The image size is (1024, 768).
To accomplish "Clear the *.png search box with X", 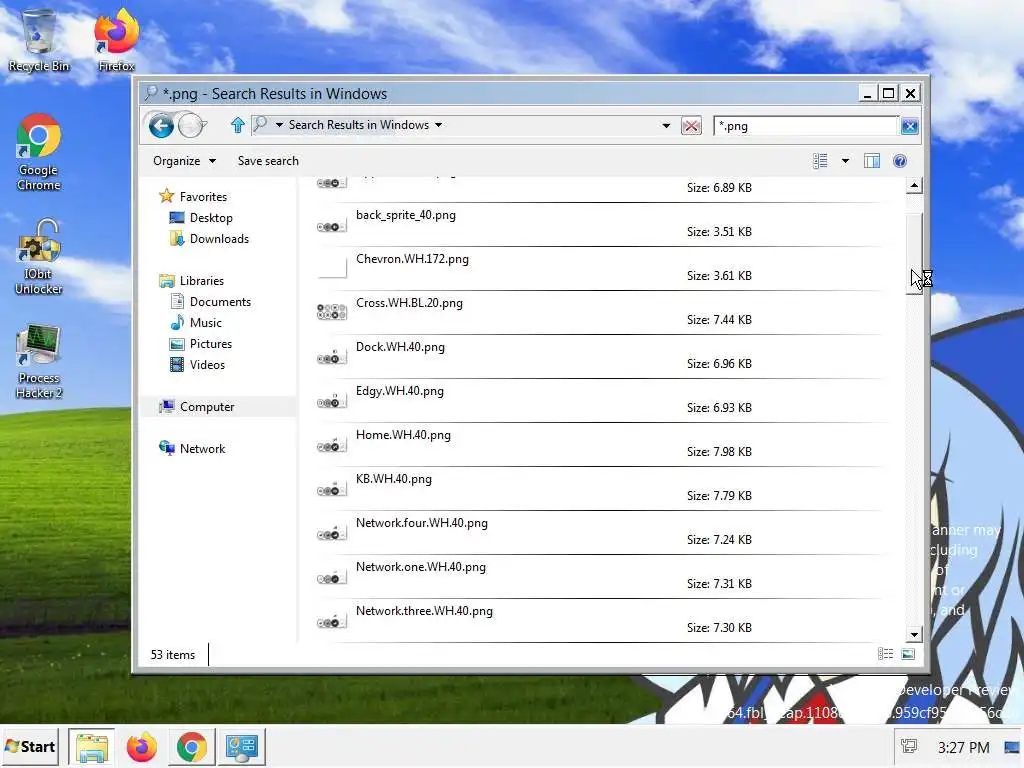I will click(x=910, y=126).
